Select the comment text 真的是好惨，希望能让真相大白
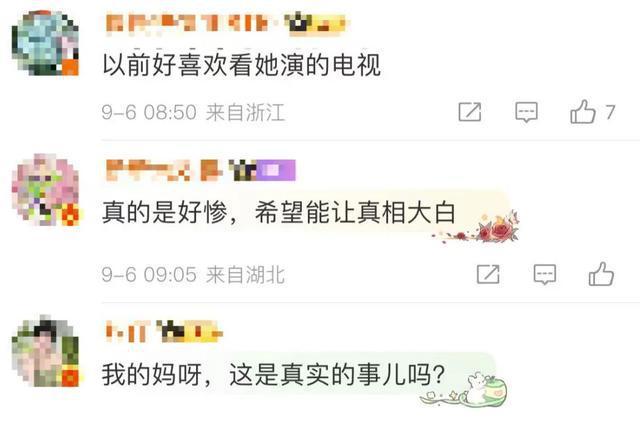Viewport: 640px width, 421px height. pos(278,212)
